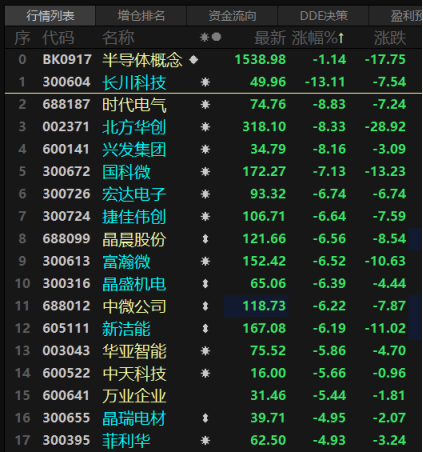This screenshot has width=423, height=452.
Task: Open stock 富瀚微
Action: 126,261
